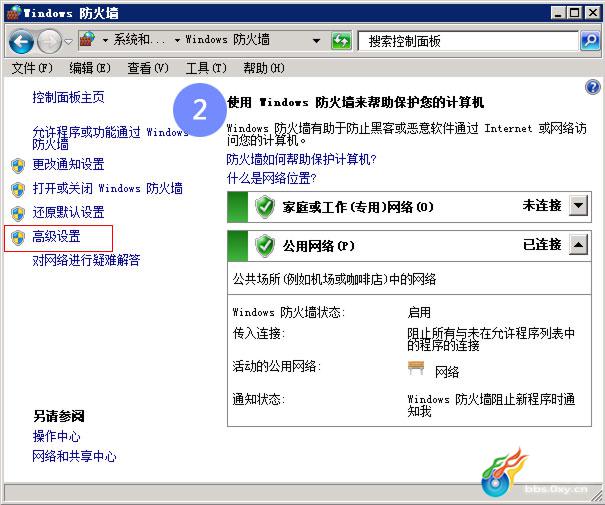Collapse the 公用网络(P) section arrow
This screenshot has width=605, height=505.
click(578, 244)
